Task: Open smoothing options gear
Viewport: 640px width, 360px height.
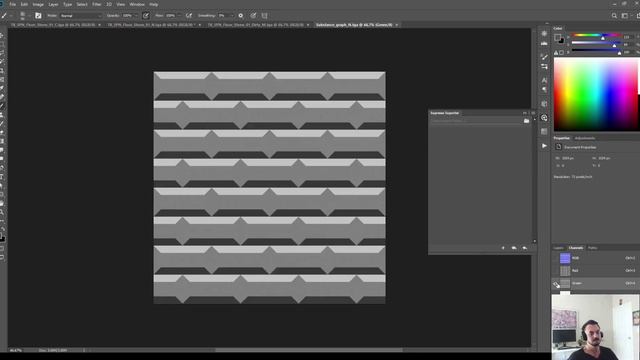Action: tap(241, 16)
